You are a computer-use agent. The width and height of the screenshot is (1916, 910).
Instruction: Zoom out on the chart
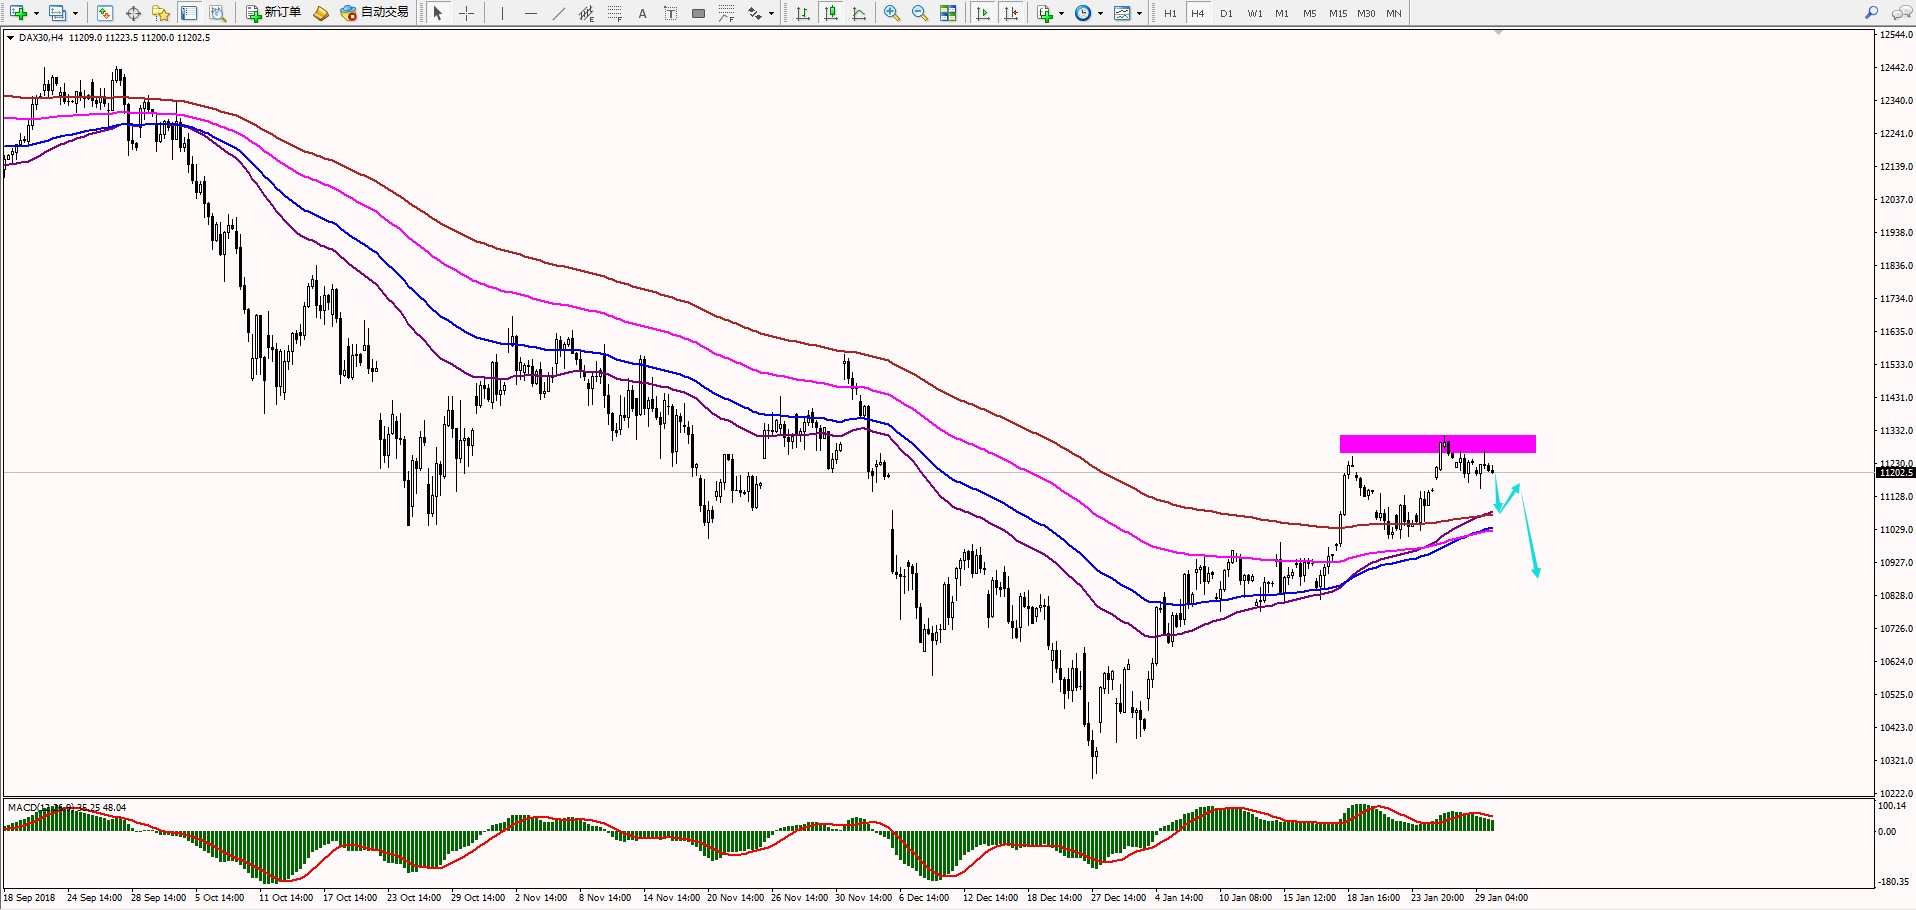coord(919,13)
